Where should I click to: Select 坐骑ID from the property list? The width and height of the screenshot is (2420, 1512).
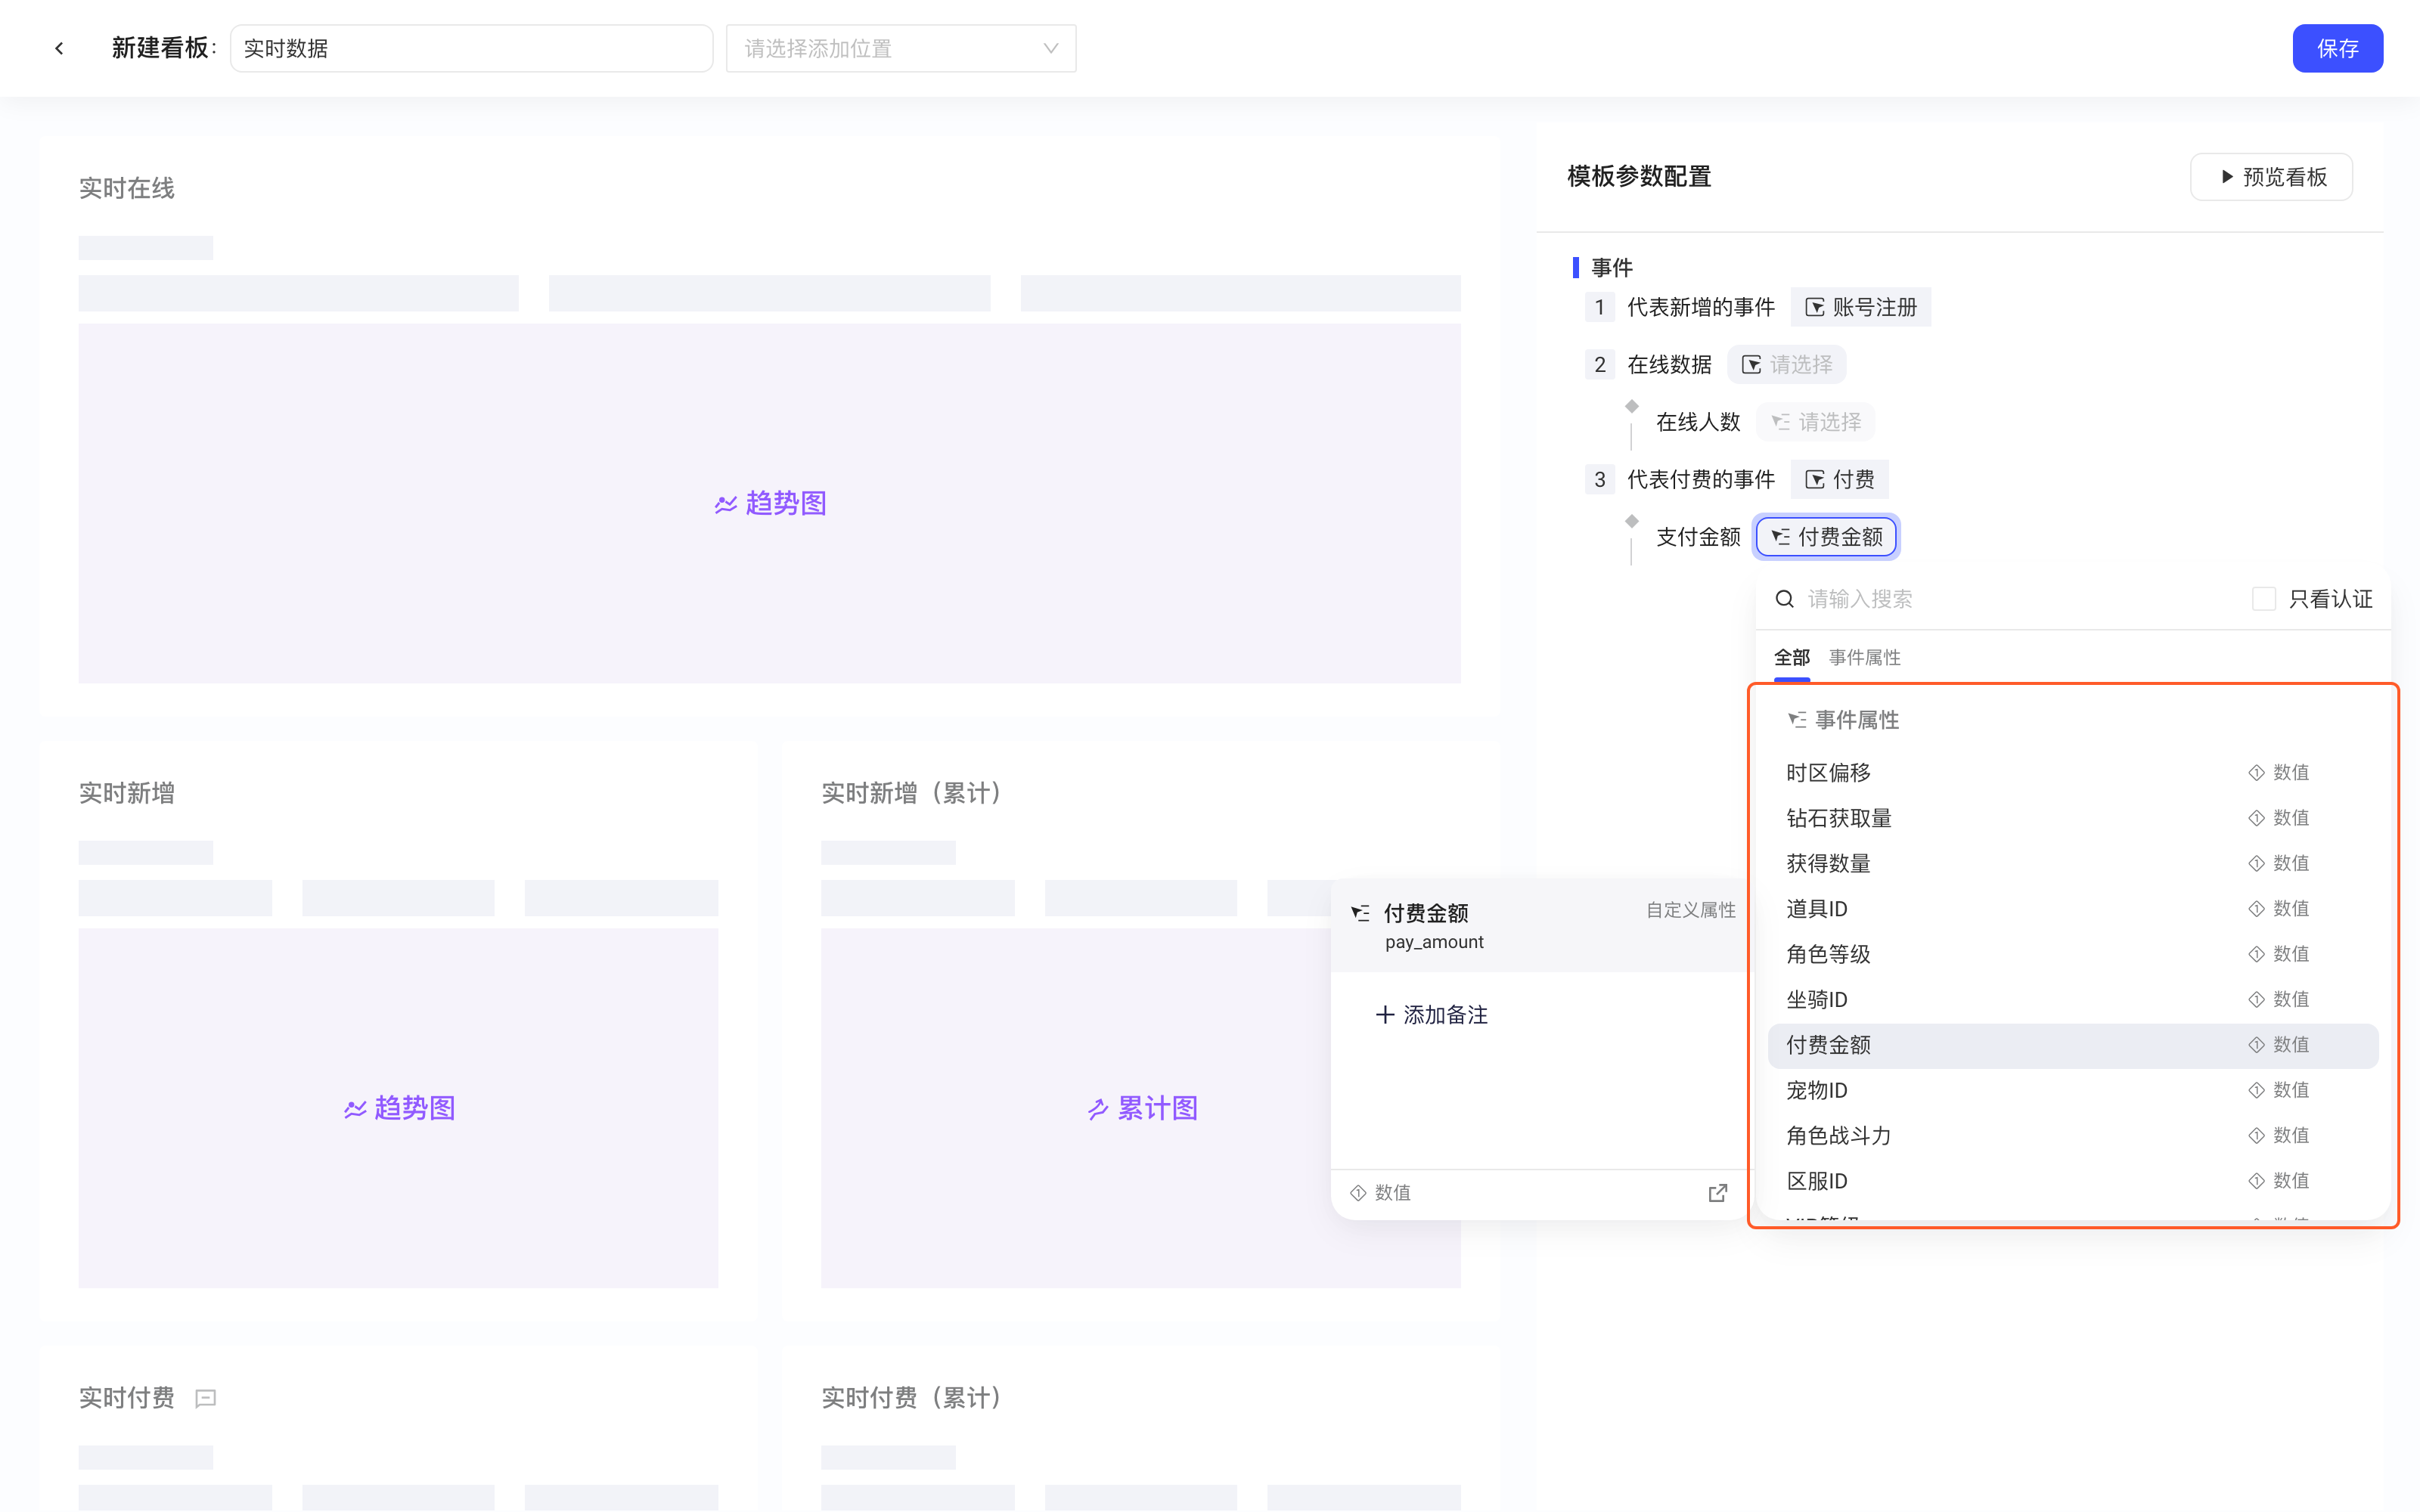(x=2073, y=999)
